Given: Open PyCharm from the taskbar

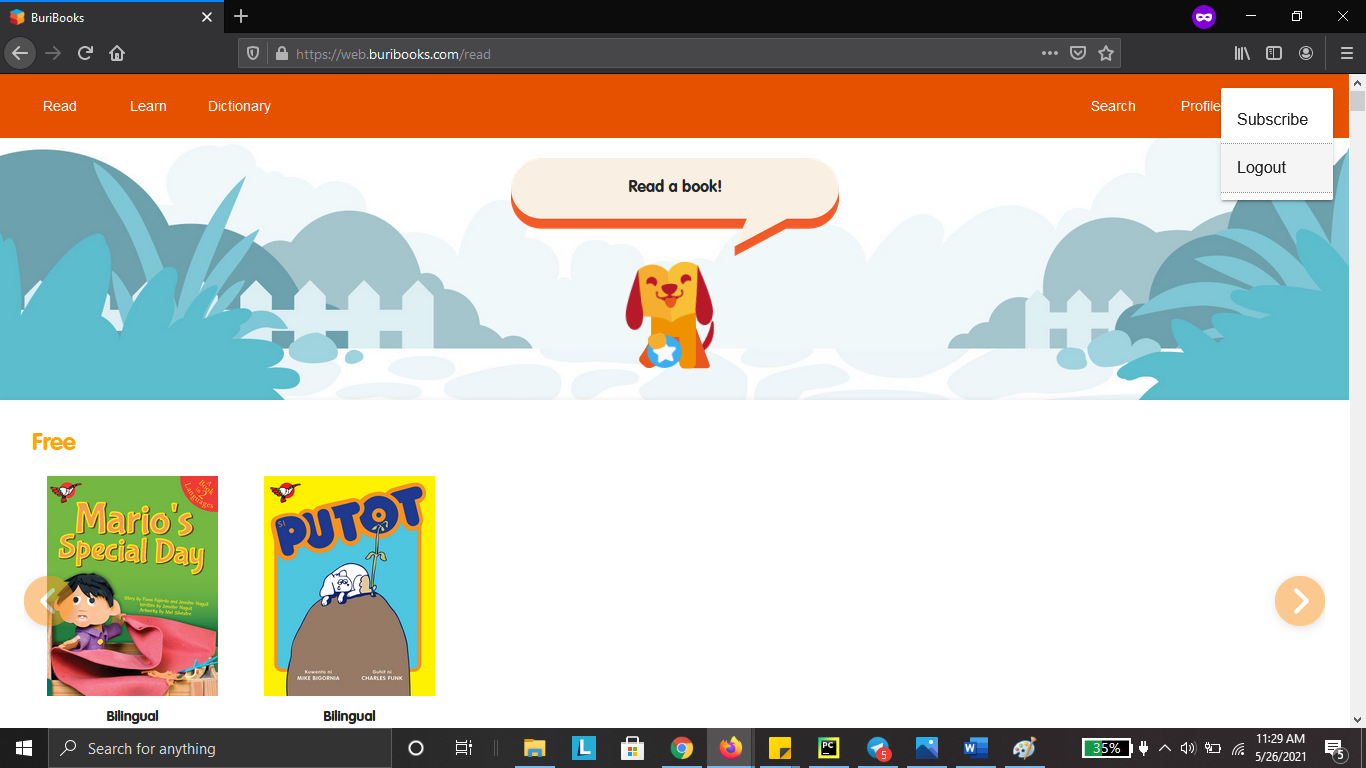Looking at the screenshot, I should pyautogui.click(x=829, y=748).
